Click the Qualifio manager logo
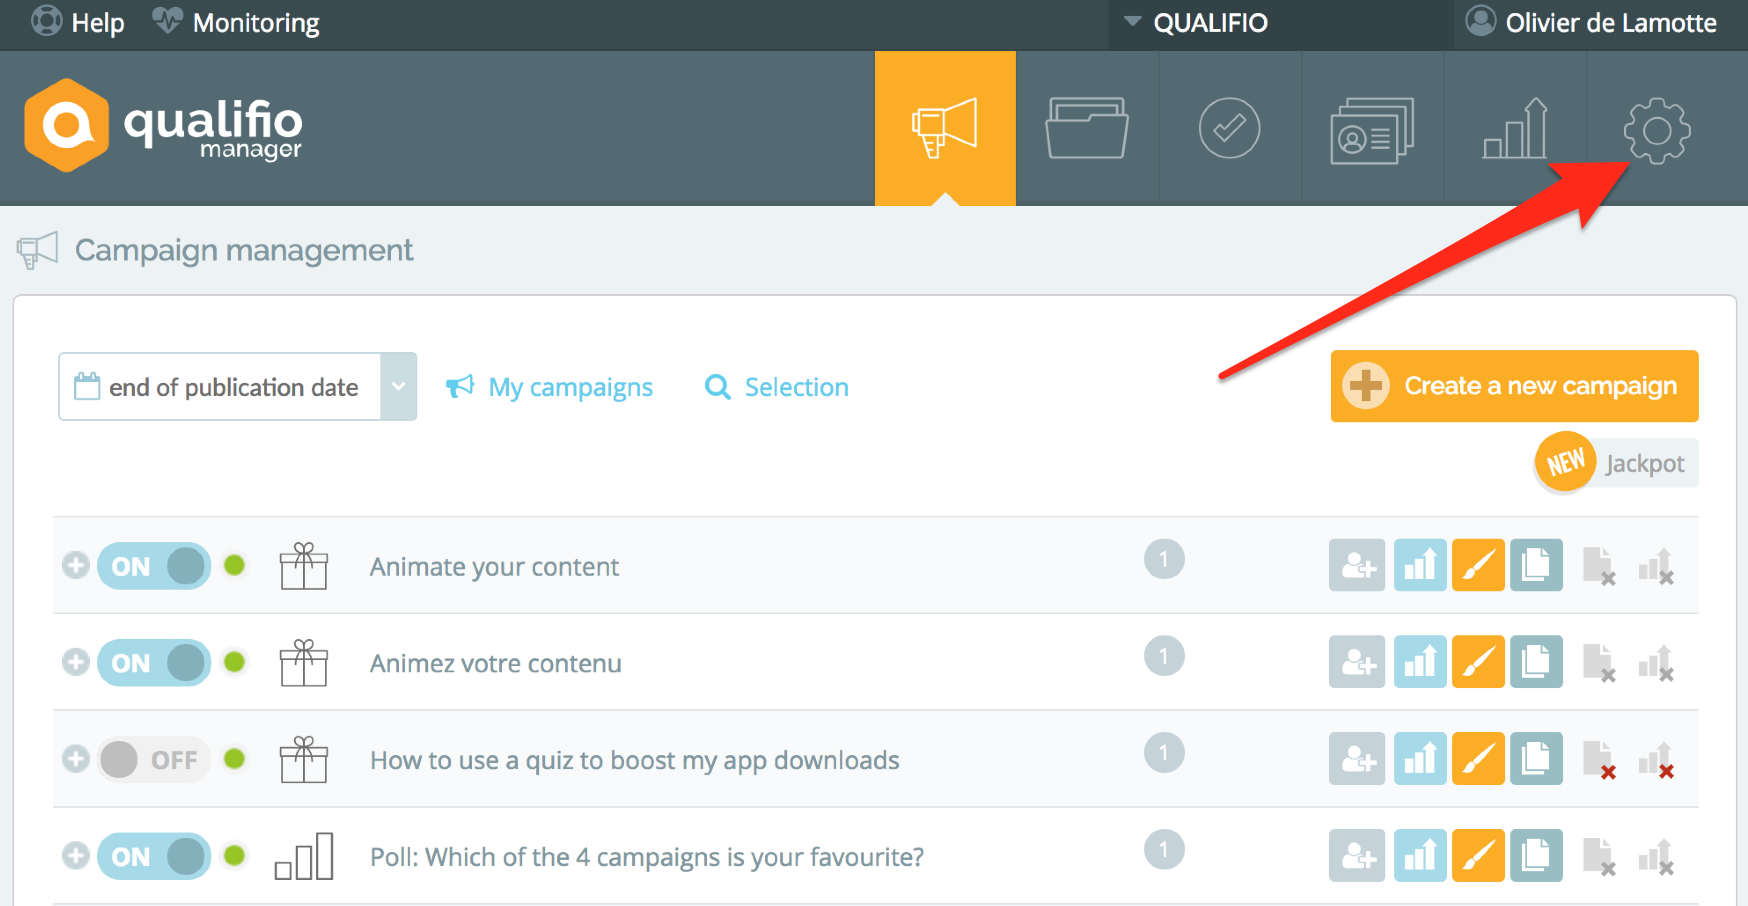The width and height of the screenshot is (1748, 906). pyautogui.click(x=163, y=125)
